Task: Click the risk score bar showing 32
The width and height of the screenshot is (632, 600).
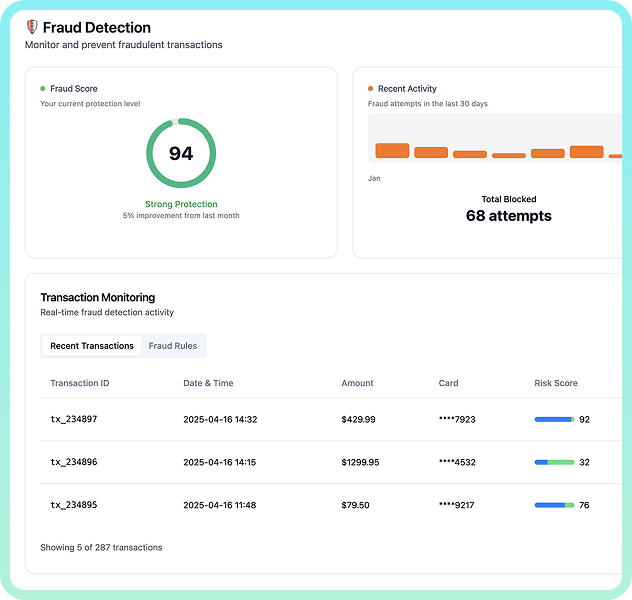Action: (x=554, y=463)
